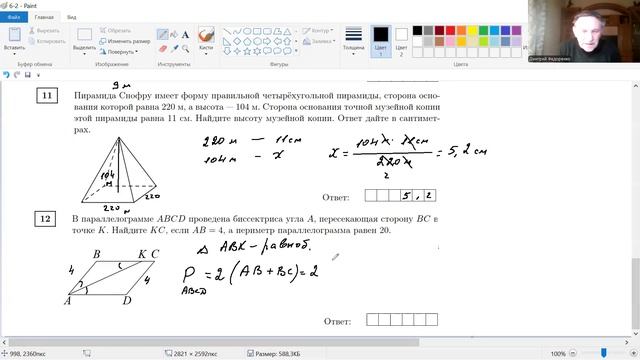Choose the up arrow shape

pyautogui.click(x=287, y=41)
